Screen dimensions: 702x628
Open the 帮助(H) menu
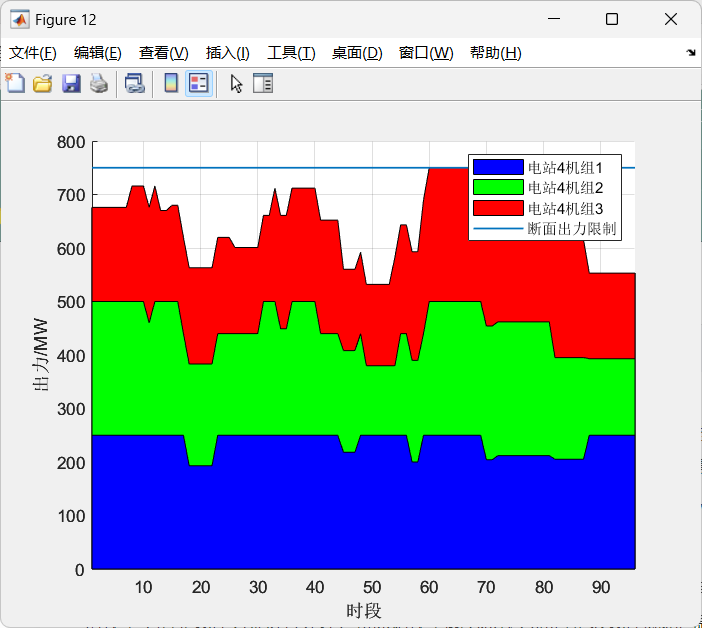[495, 53]
